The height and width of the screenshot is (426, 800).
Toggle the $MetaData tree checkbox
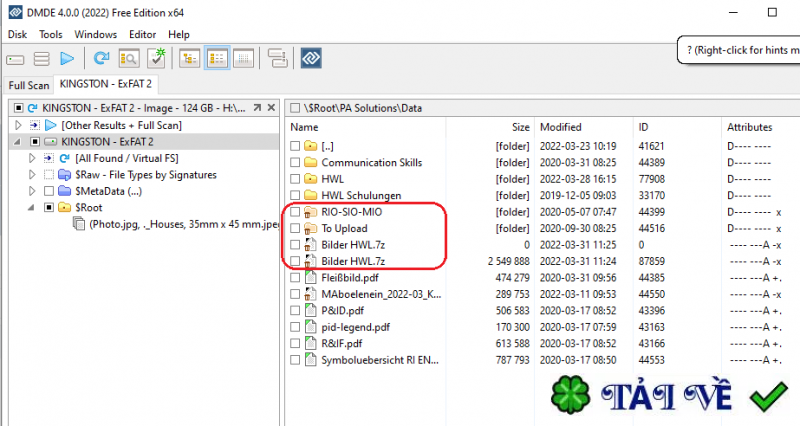(x=49, y=191)
